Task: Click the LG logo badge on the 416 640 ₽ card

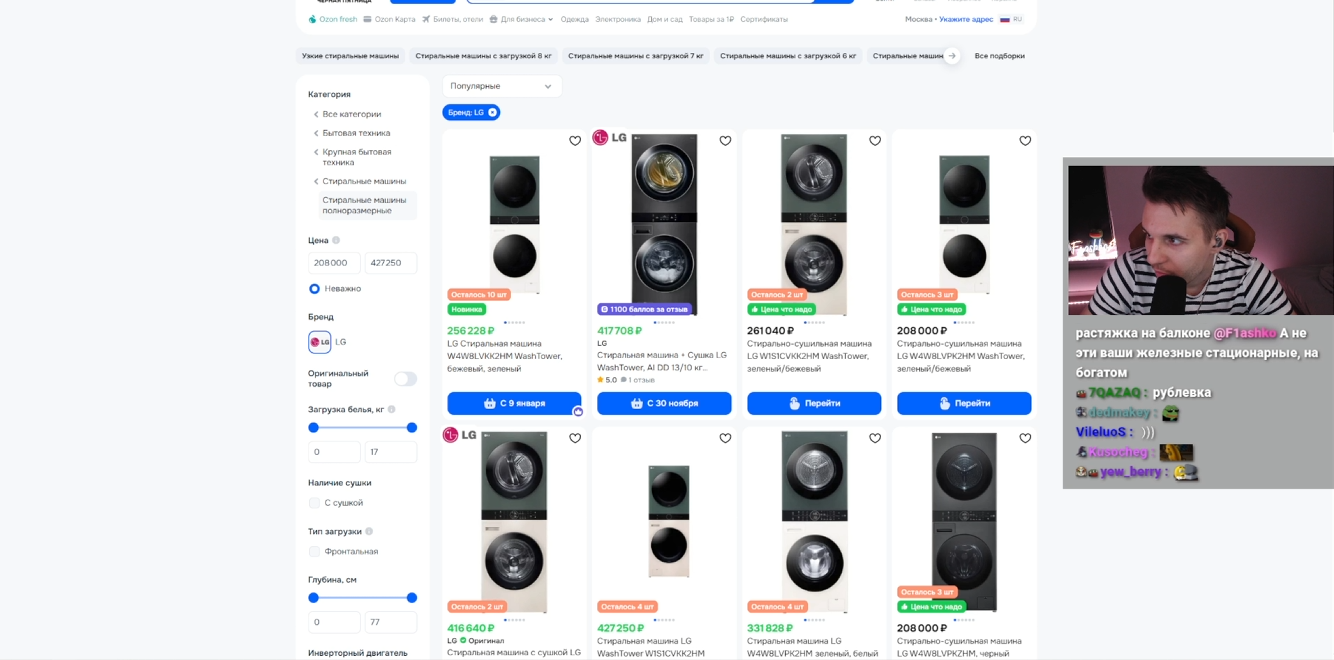Action: tap(460, 435)
